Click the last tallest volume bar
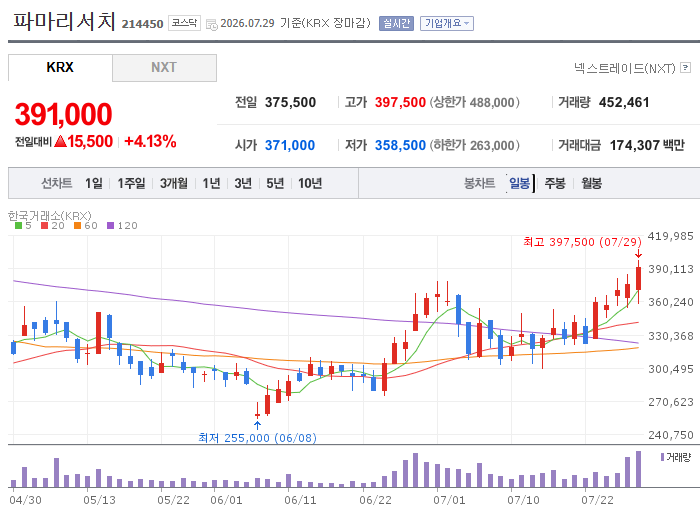 point(638,469)
